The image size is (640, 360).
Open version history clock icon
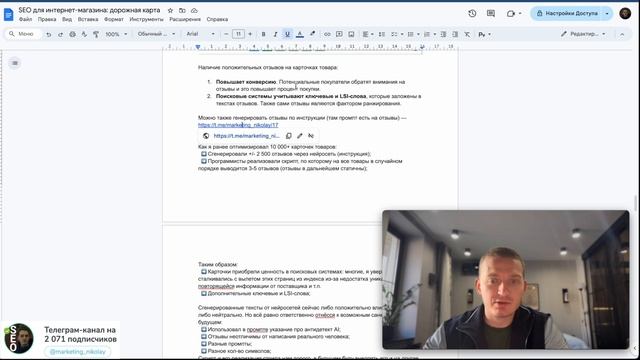coord(472,13)
